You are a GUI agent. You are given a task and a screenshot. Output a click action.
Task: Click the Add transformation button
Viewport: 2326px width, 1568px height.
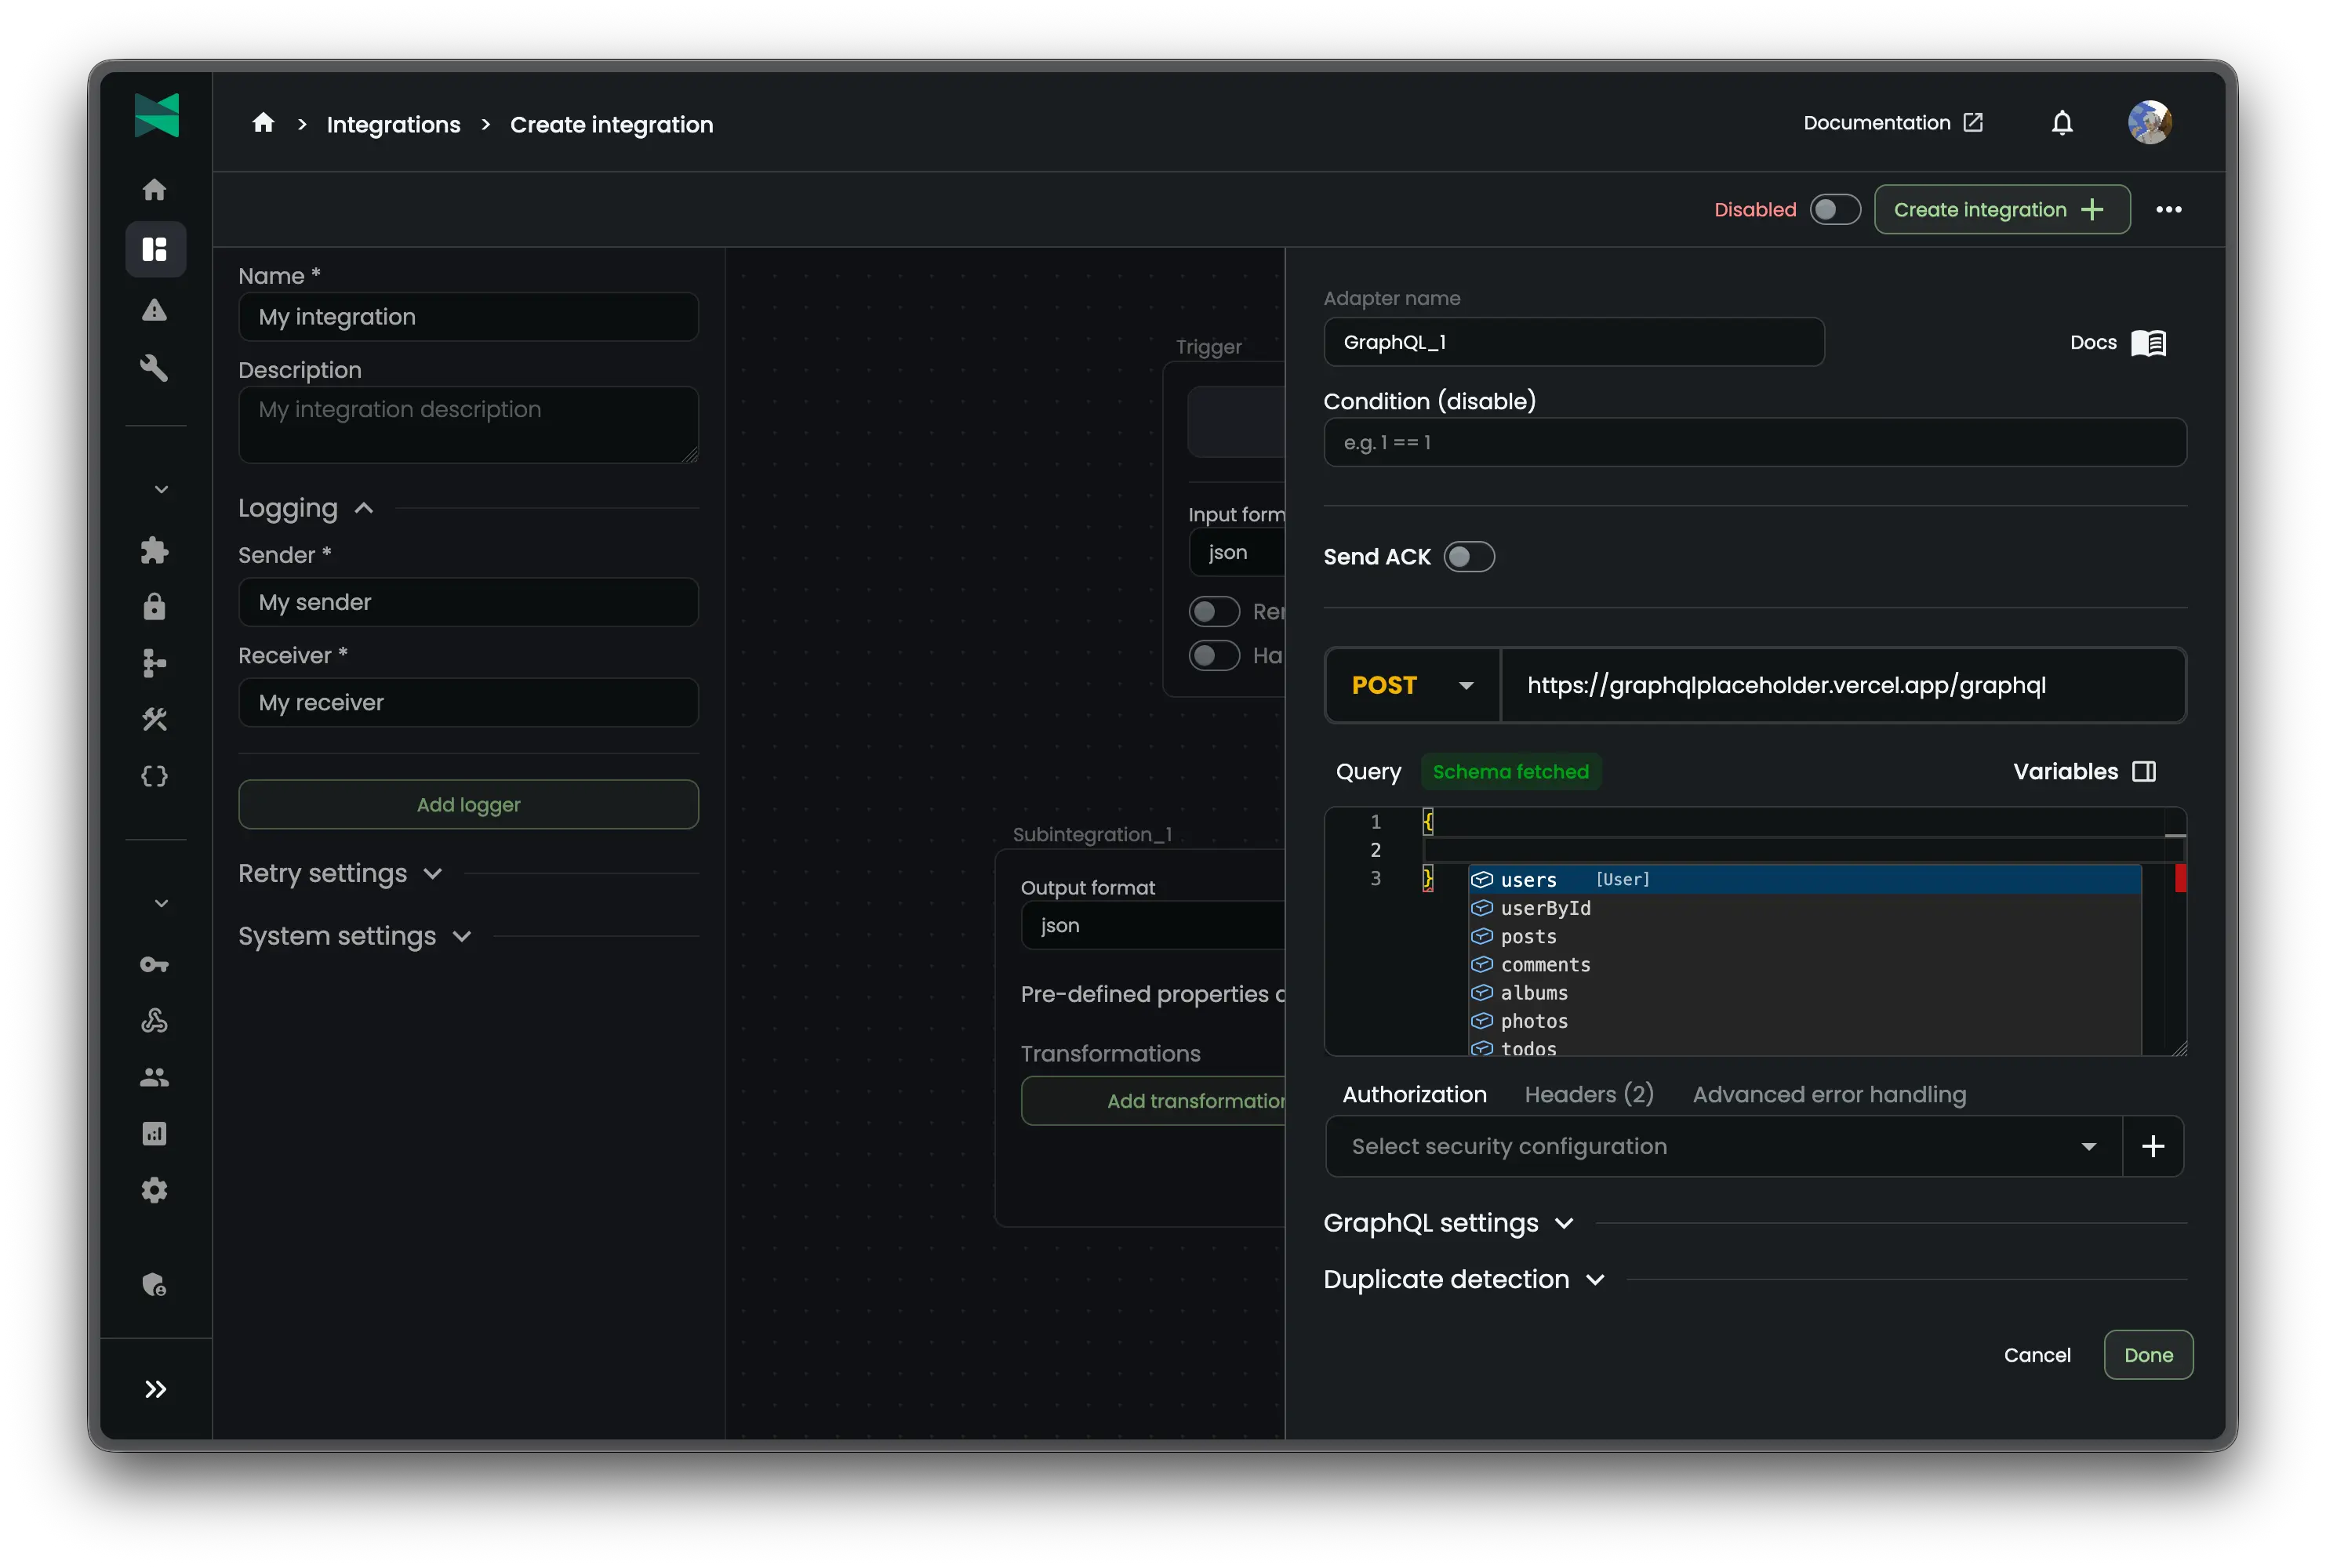pos(1152,1101)
